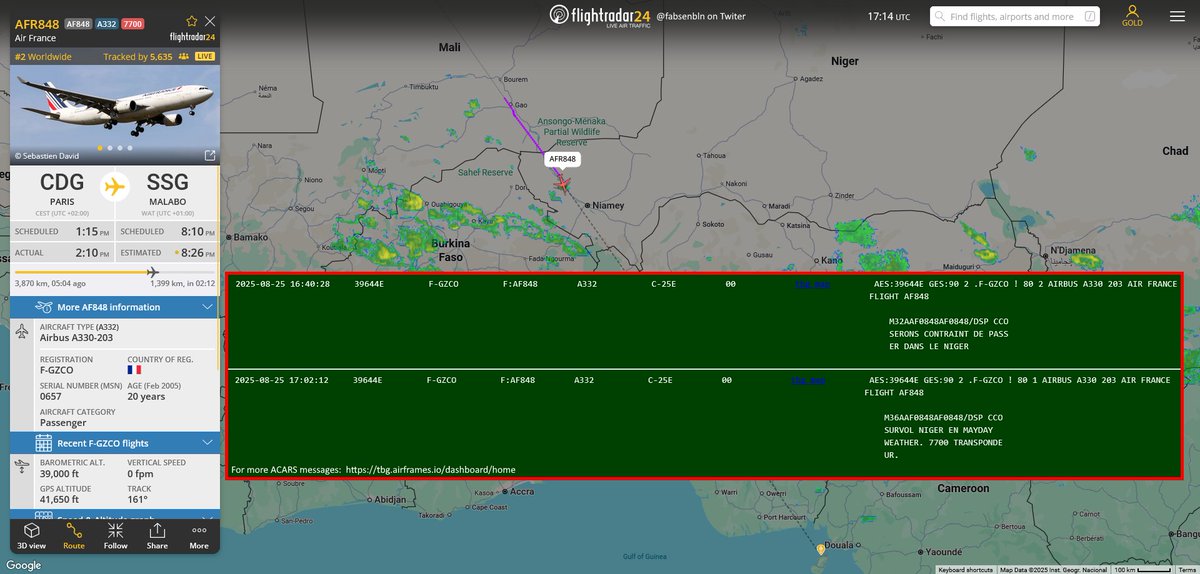Click the LIVE indicator badge
The width and height of the screenshot is (1200, 574).
(x=205, y=57)
